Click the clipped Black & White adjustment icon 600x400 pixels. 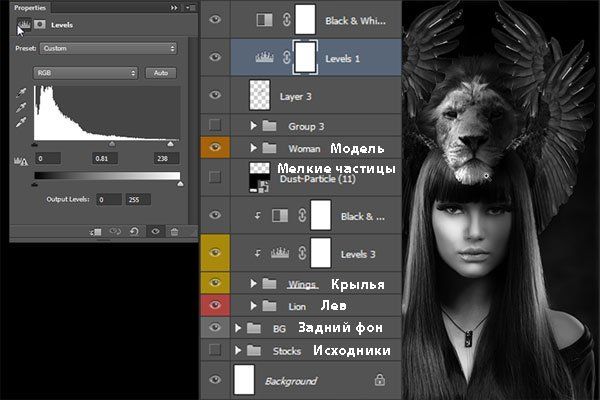click(x=280, y=216)
